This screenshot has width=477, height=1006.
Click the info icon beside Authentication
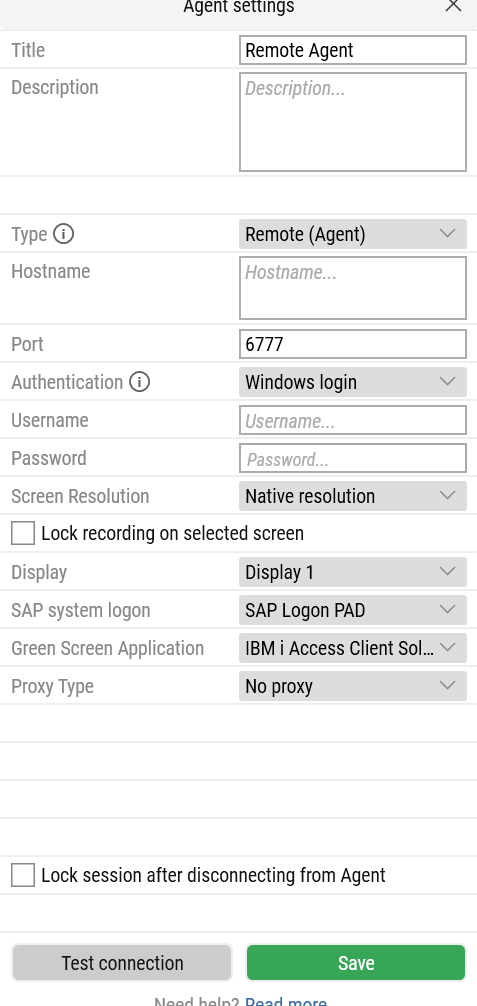click(139, 382)
